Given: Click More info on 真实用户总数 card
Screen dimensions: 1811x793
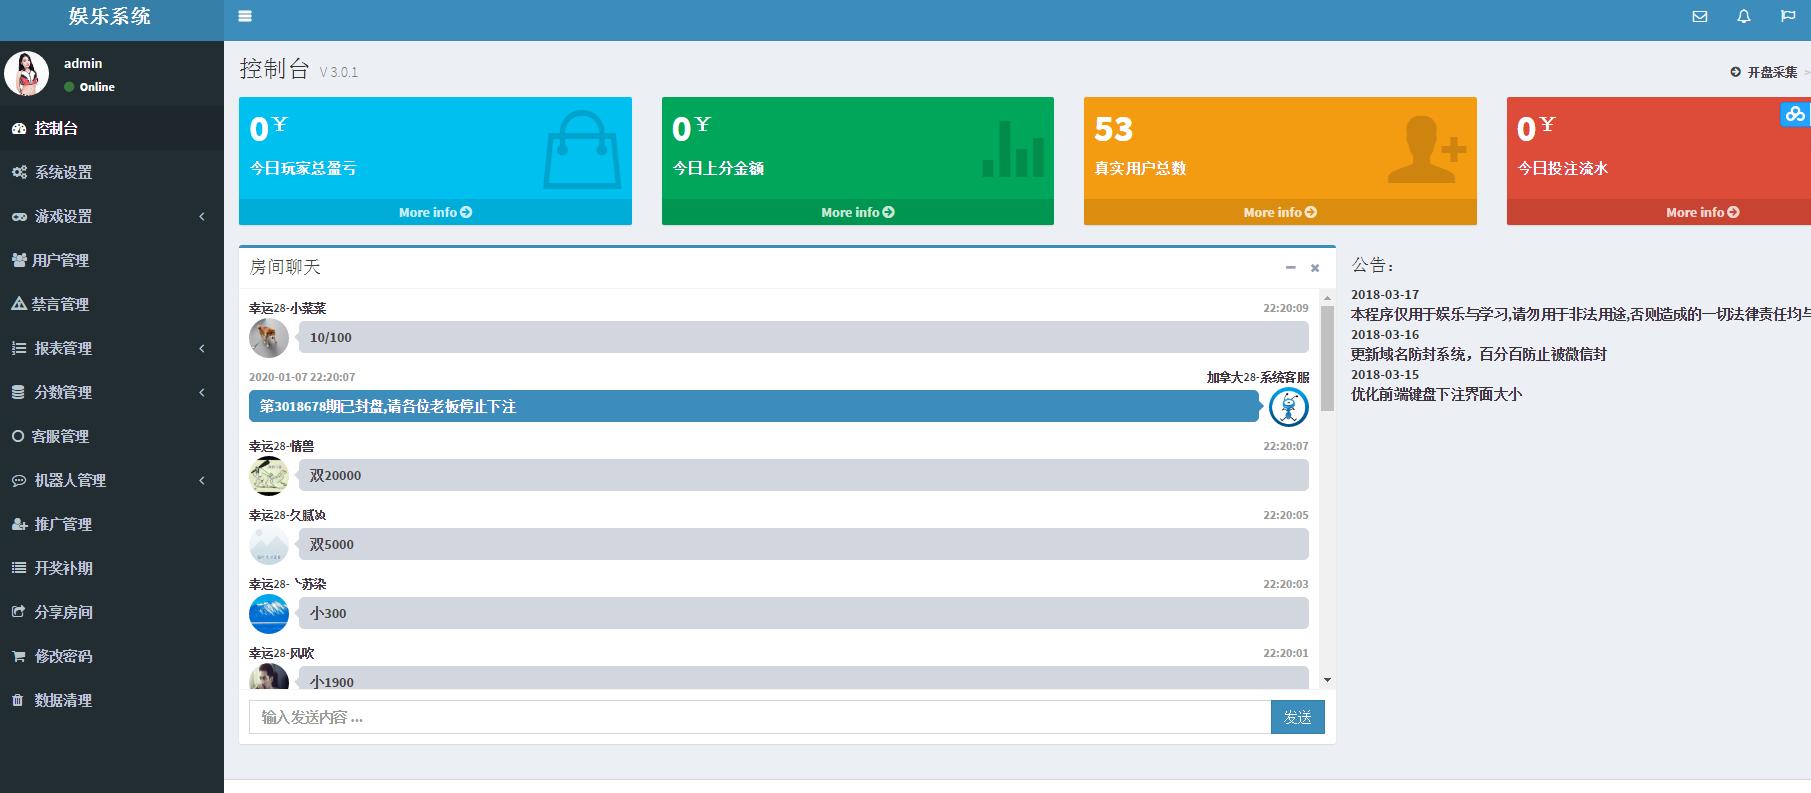Looking at the screenshot, I should click(x=1279, y=212).
